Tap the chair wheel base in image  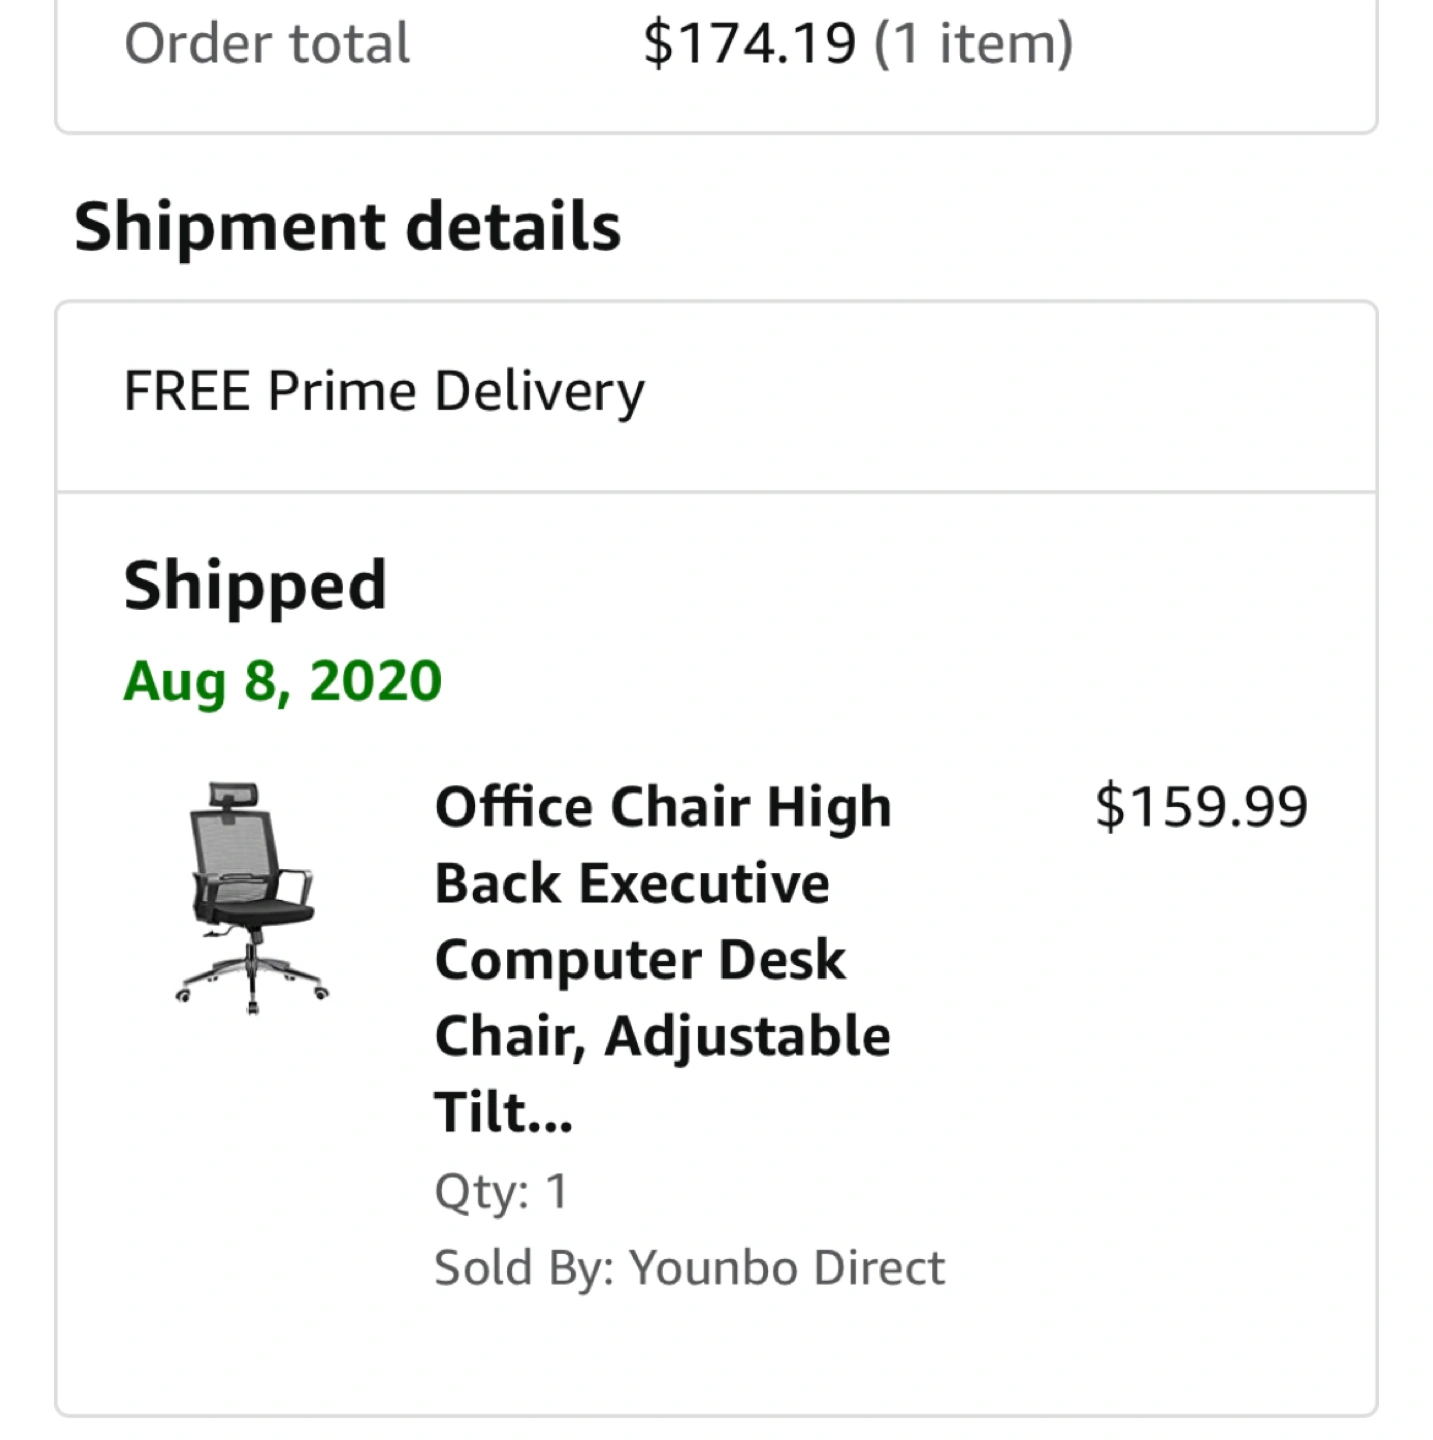pos(251,978)
